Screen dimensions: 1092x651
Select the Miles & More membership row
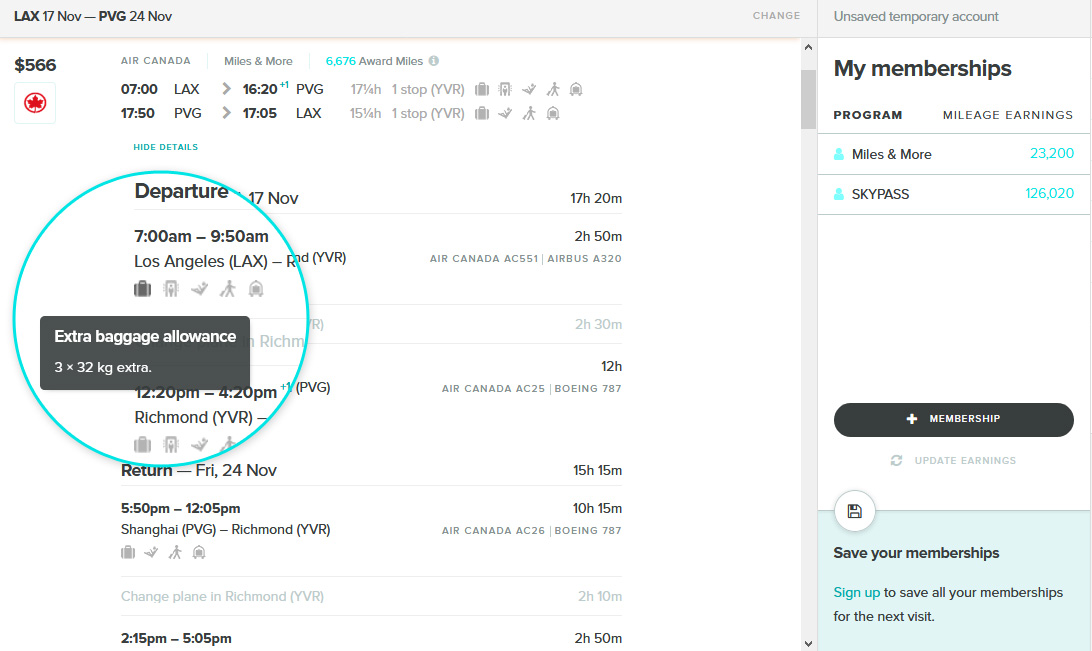[x=954, y=154]
